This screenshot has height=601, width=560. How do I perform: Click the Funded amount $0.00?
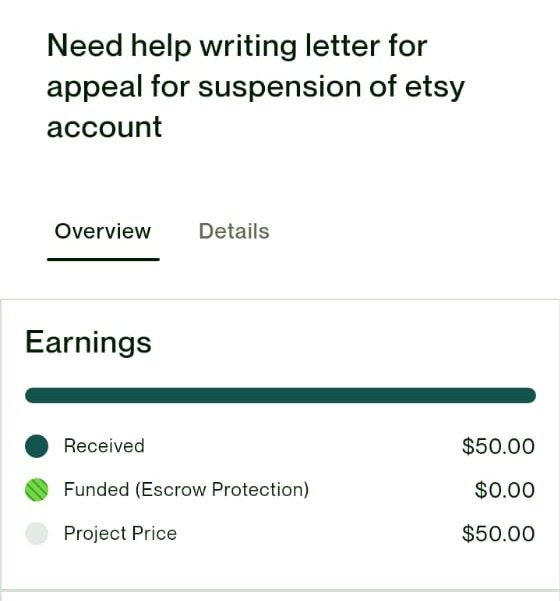click(505, 490)
